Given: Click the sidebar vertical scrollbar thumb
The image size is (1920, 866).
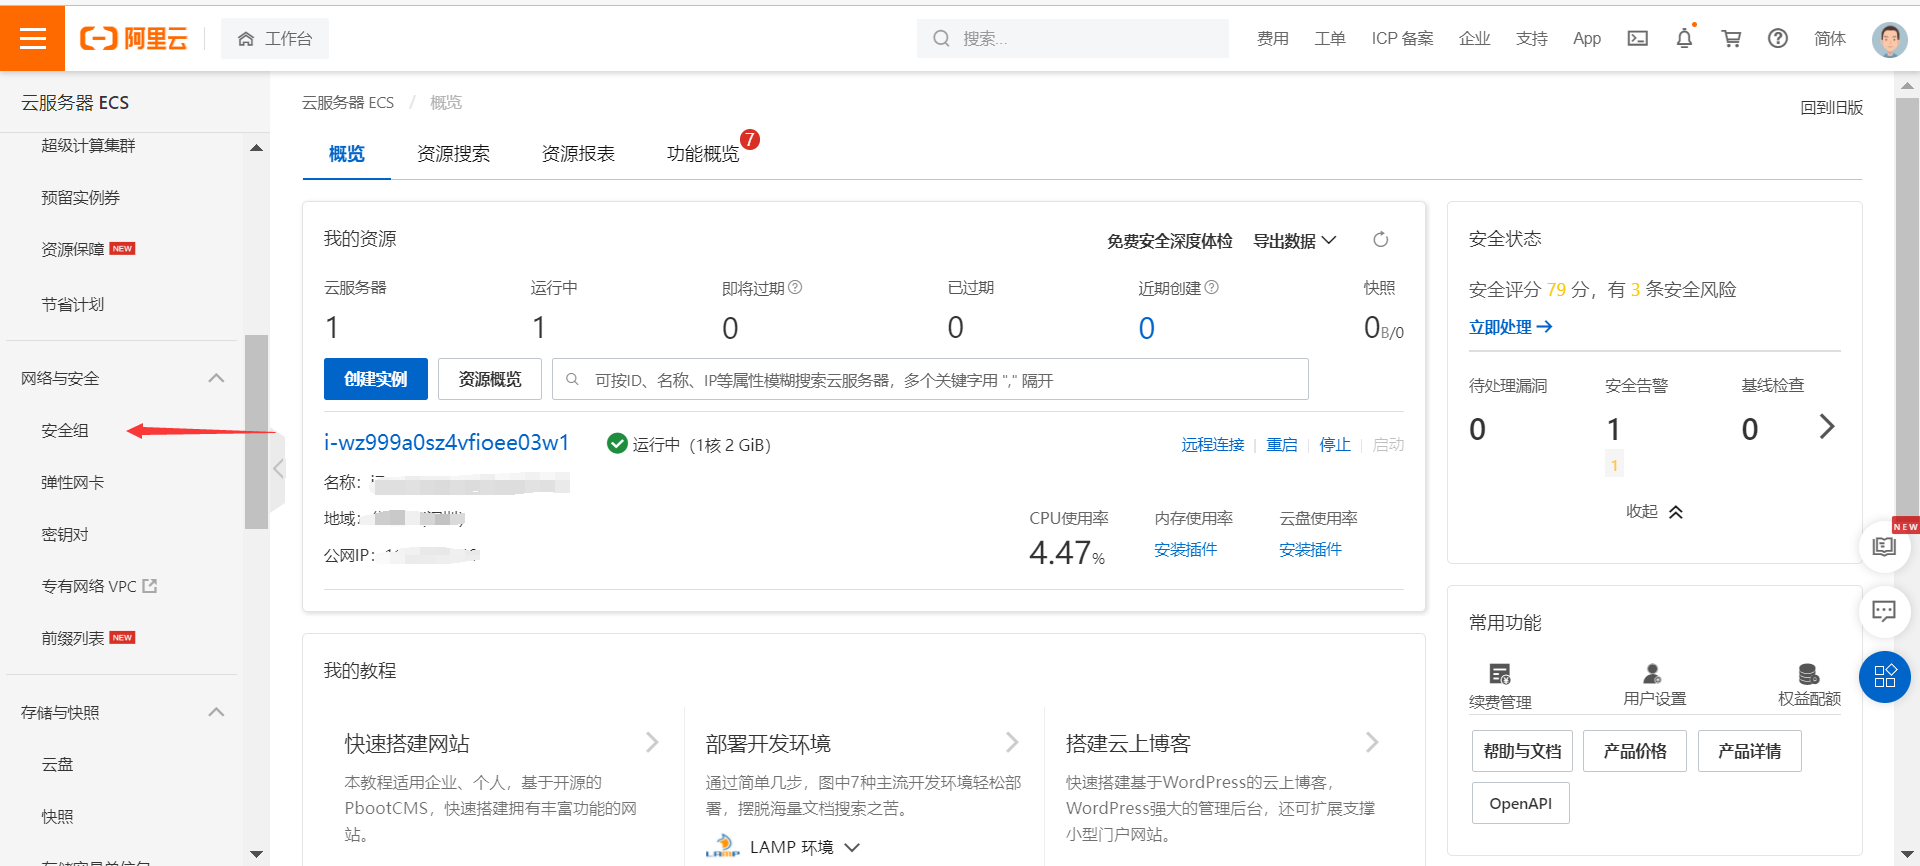Looking at the screenshot, I should (x=256, y=430).
